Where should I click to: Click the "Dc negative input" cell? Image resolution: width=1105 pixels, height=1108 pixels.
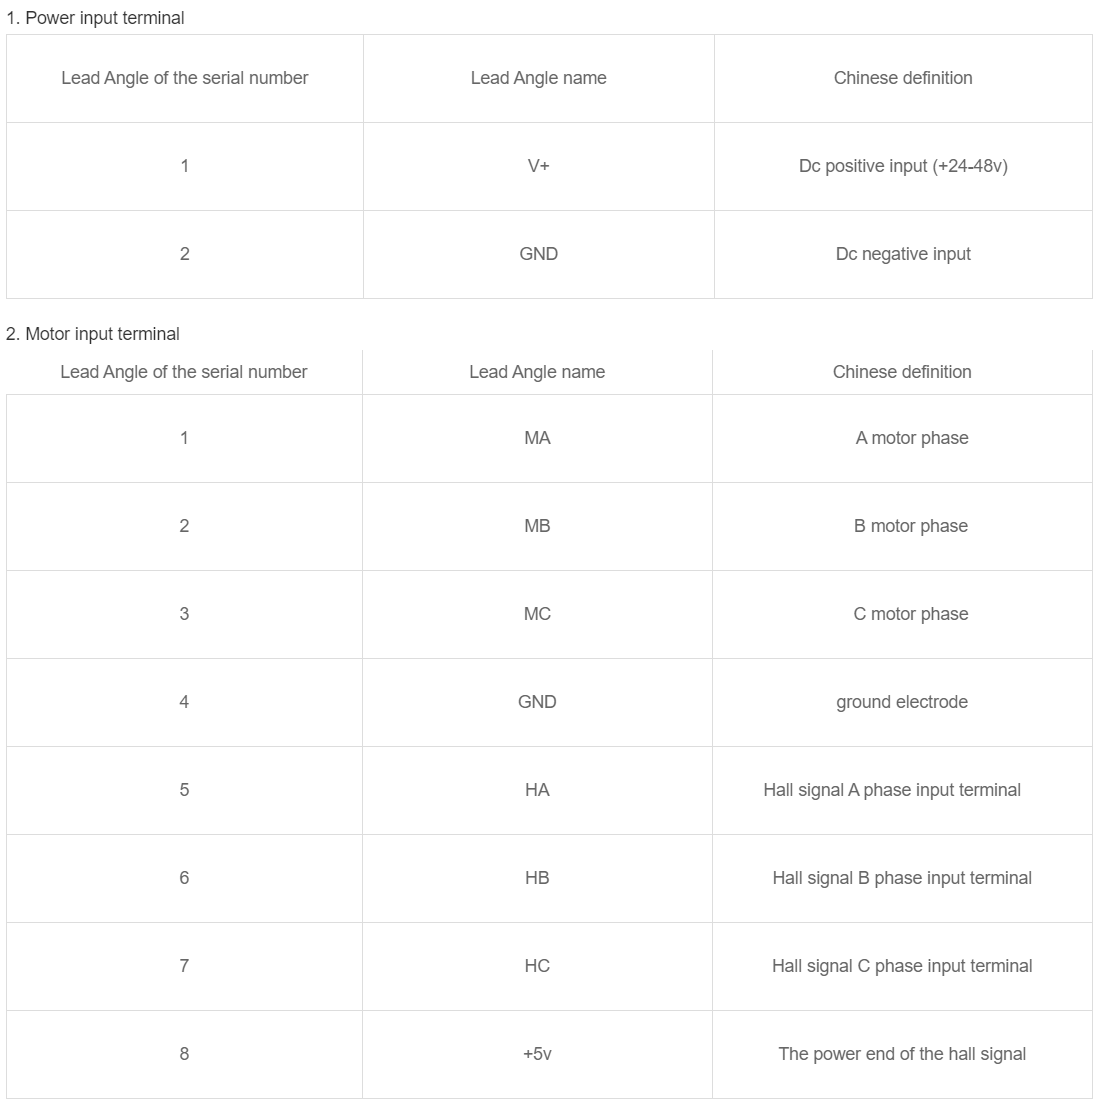pos(903,254)
